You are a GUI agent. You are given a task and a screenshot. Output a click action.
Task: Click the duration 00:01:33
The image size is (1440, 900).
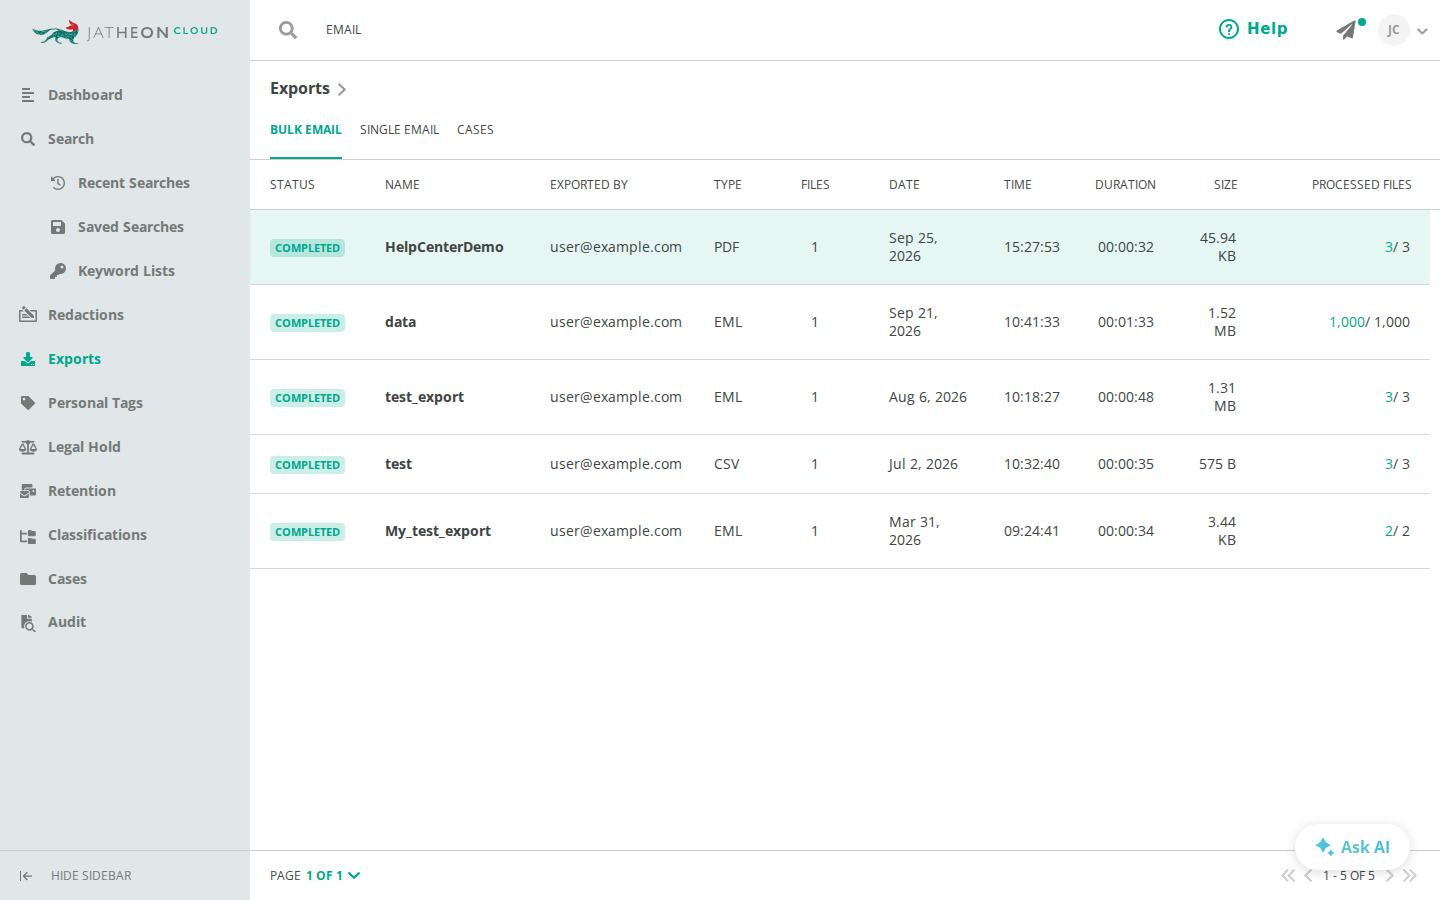coord(1126,322)
